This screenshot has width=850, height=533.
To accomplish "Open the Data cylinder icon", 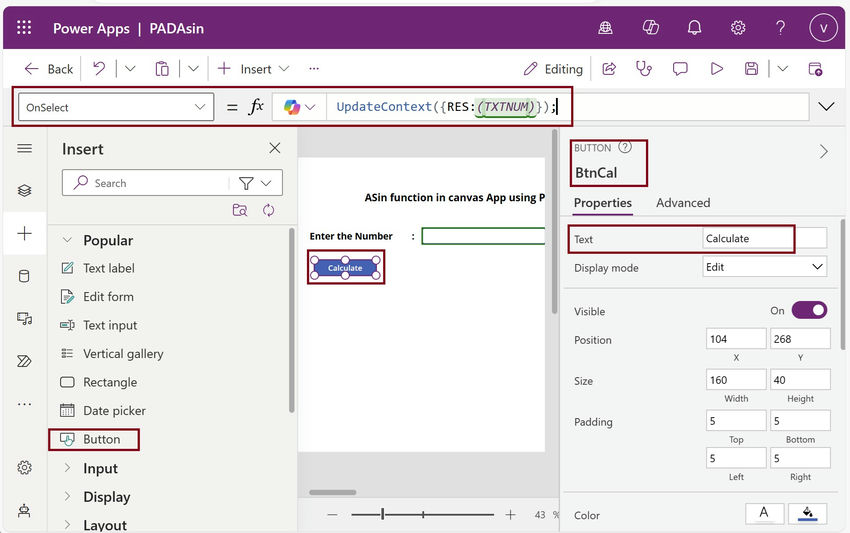I will tap(24, 276).
